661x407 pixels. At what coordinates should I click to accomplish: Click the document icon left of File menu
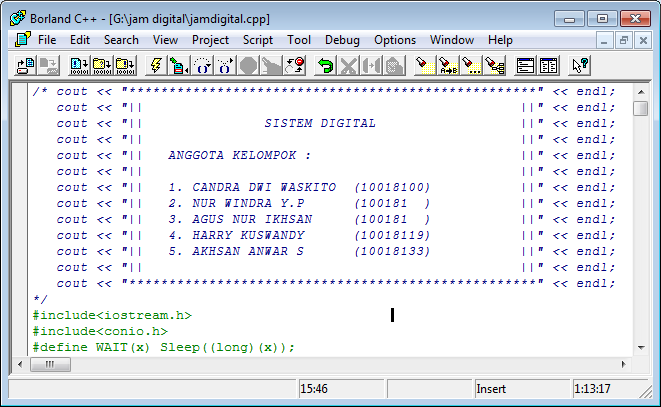tap(23, 40)
